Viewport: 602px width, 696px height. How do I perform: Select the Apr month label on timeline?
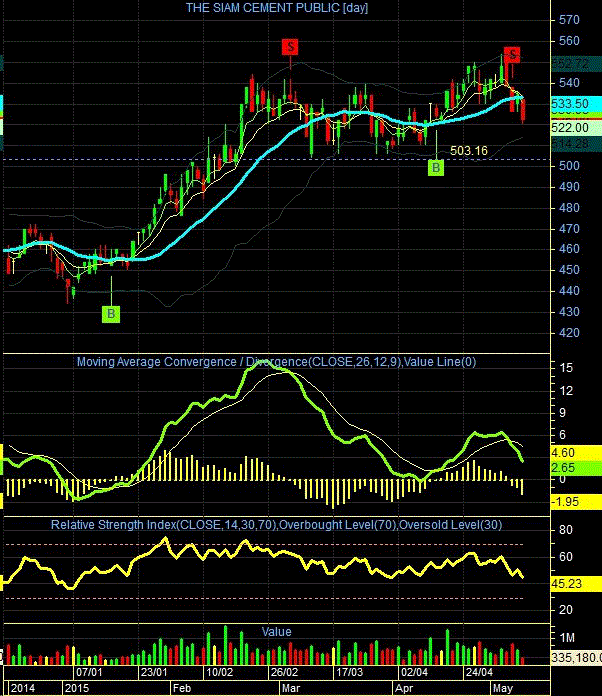point(404,688)
